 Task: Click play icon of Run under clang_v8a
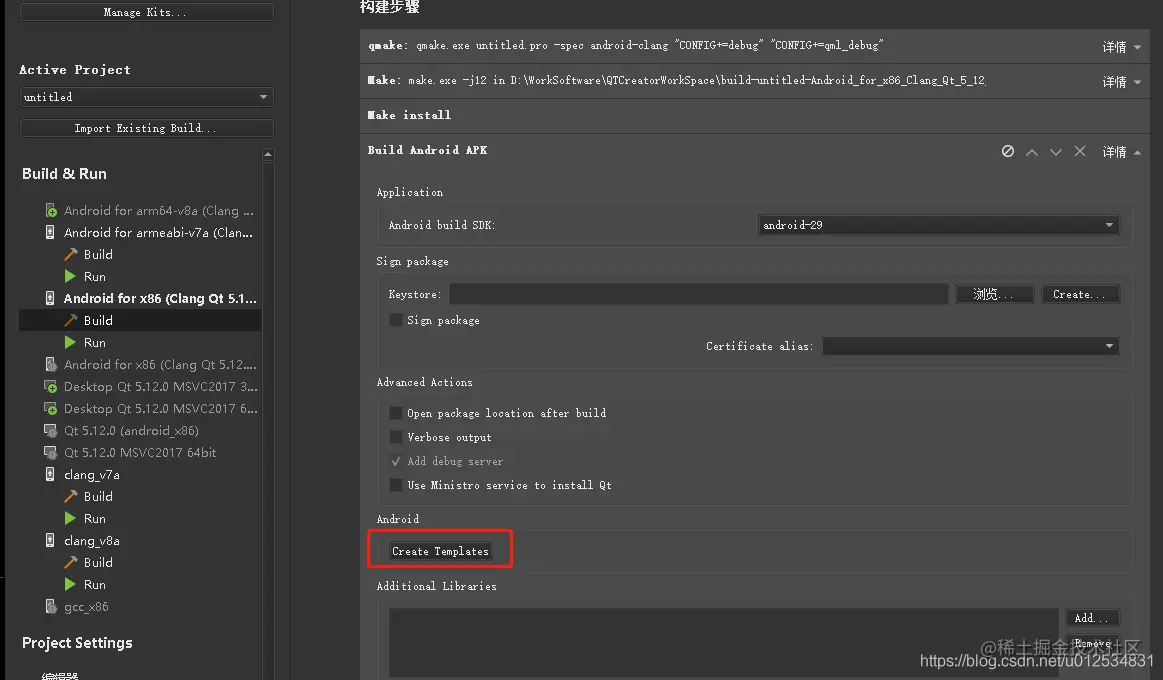tap(70, 584)
